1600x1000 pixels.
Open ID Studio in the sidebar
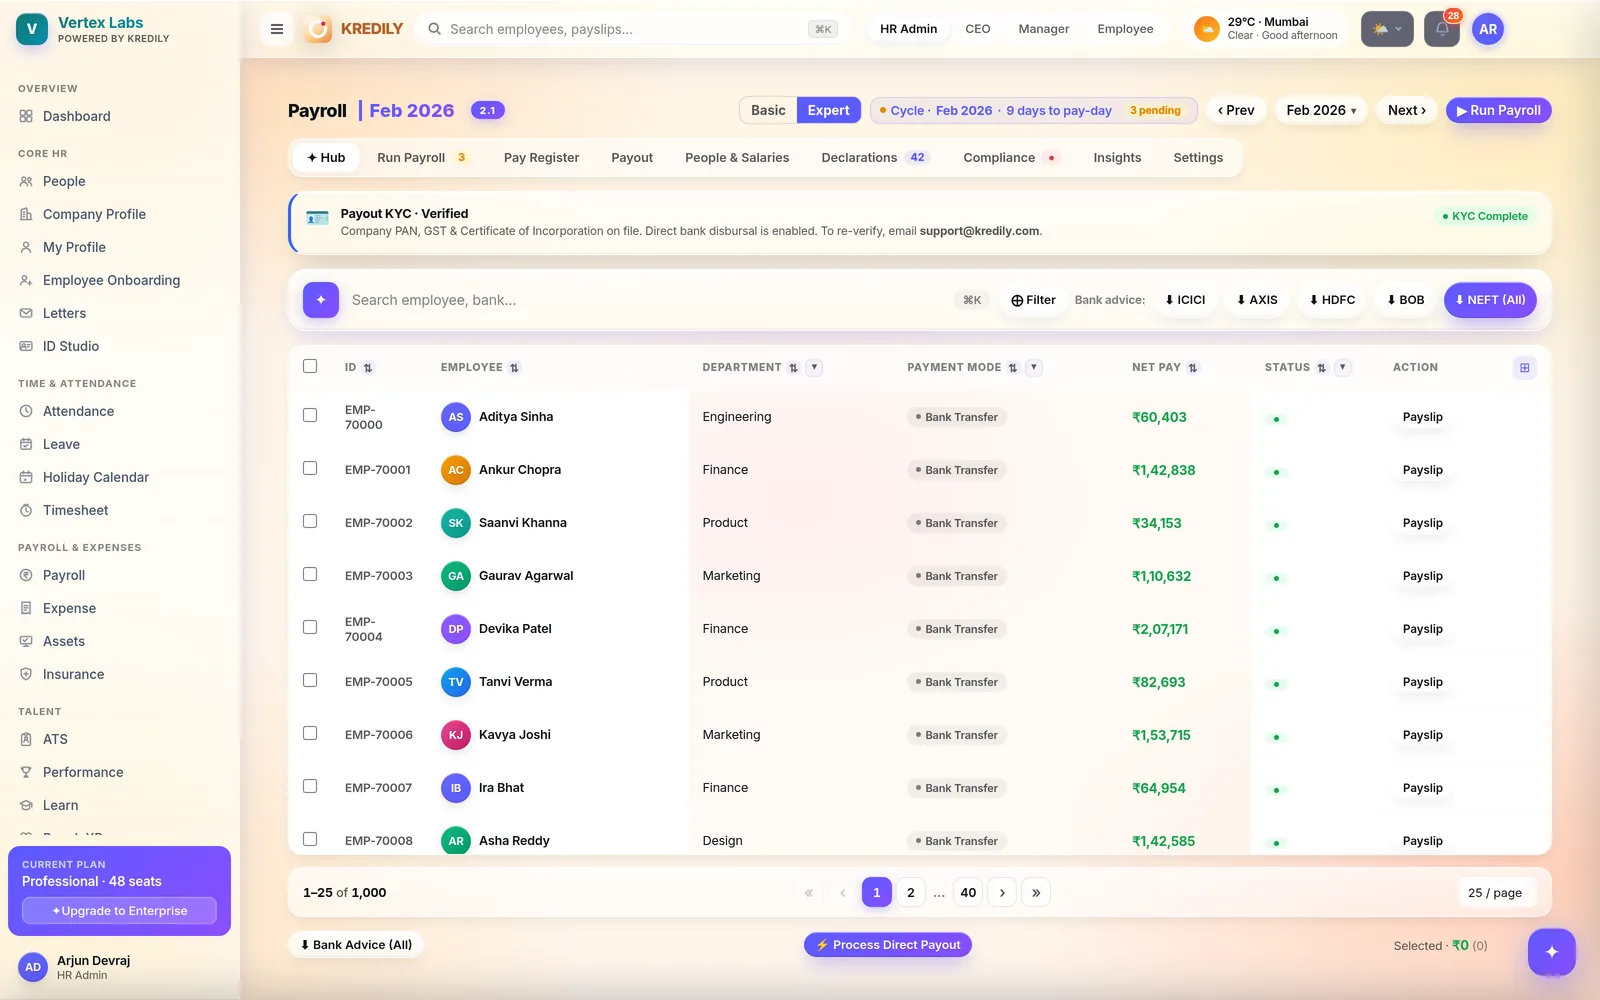tap(71, 346)
